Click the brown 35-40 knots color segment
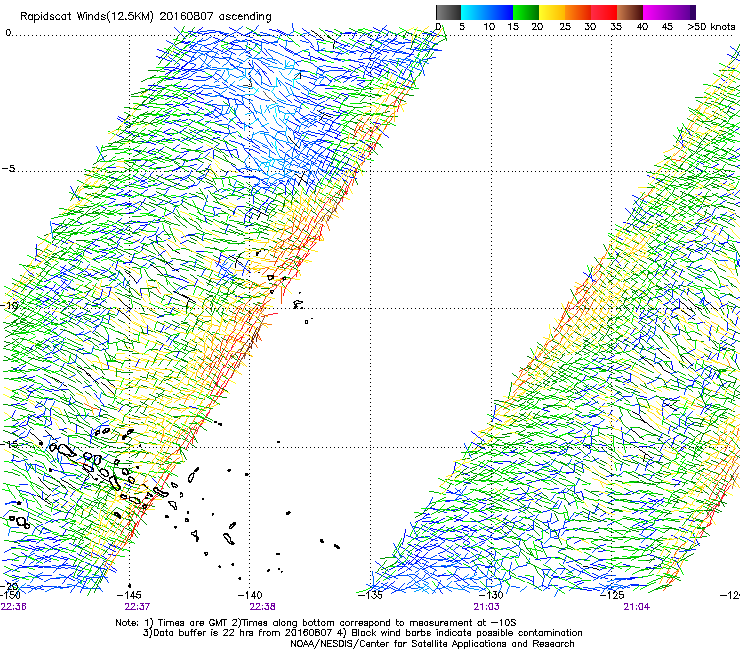This screenshot has height=650, width=740. tap(630, 12)
